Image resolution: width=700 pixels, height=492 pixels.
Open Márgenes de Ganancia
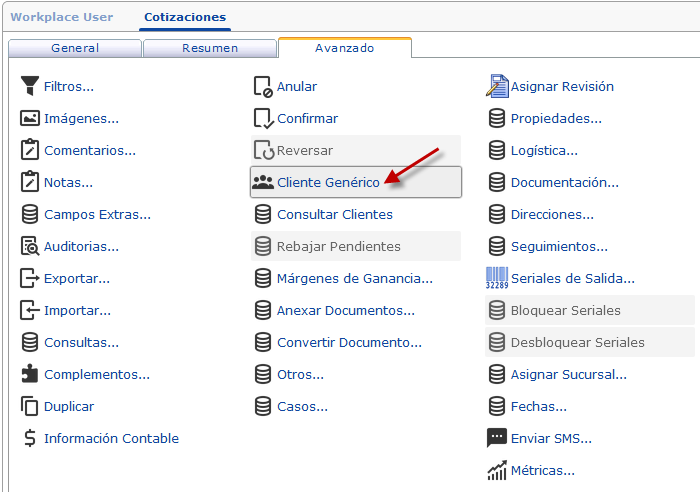click(x=354, y=278)
